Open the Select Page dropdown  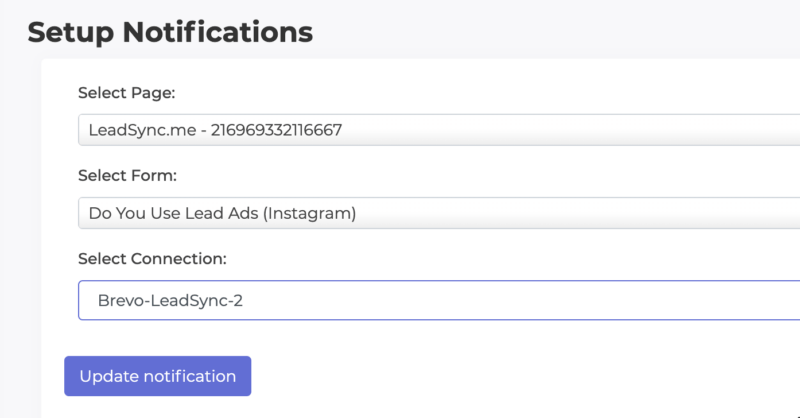click(438, 130)
